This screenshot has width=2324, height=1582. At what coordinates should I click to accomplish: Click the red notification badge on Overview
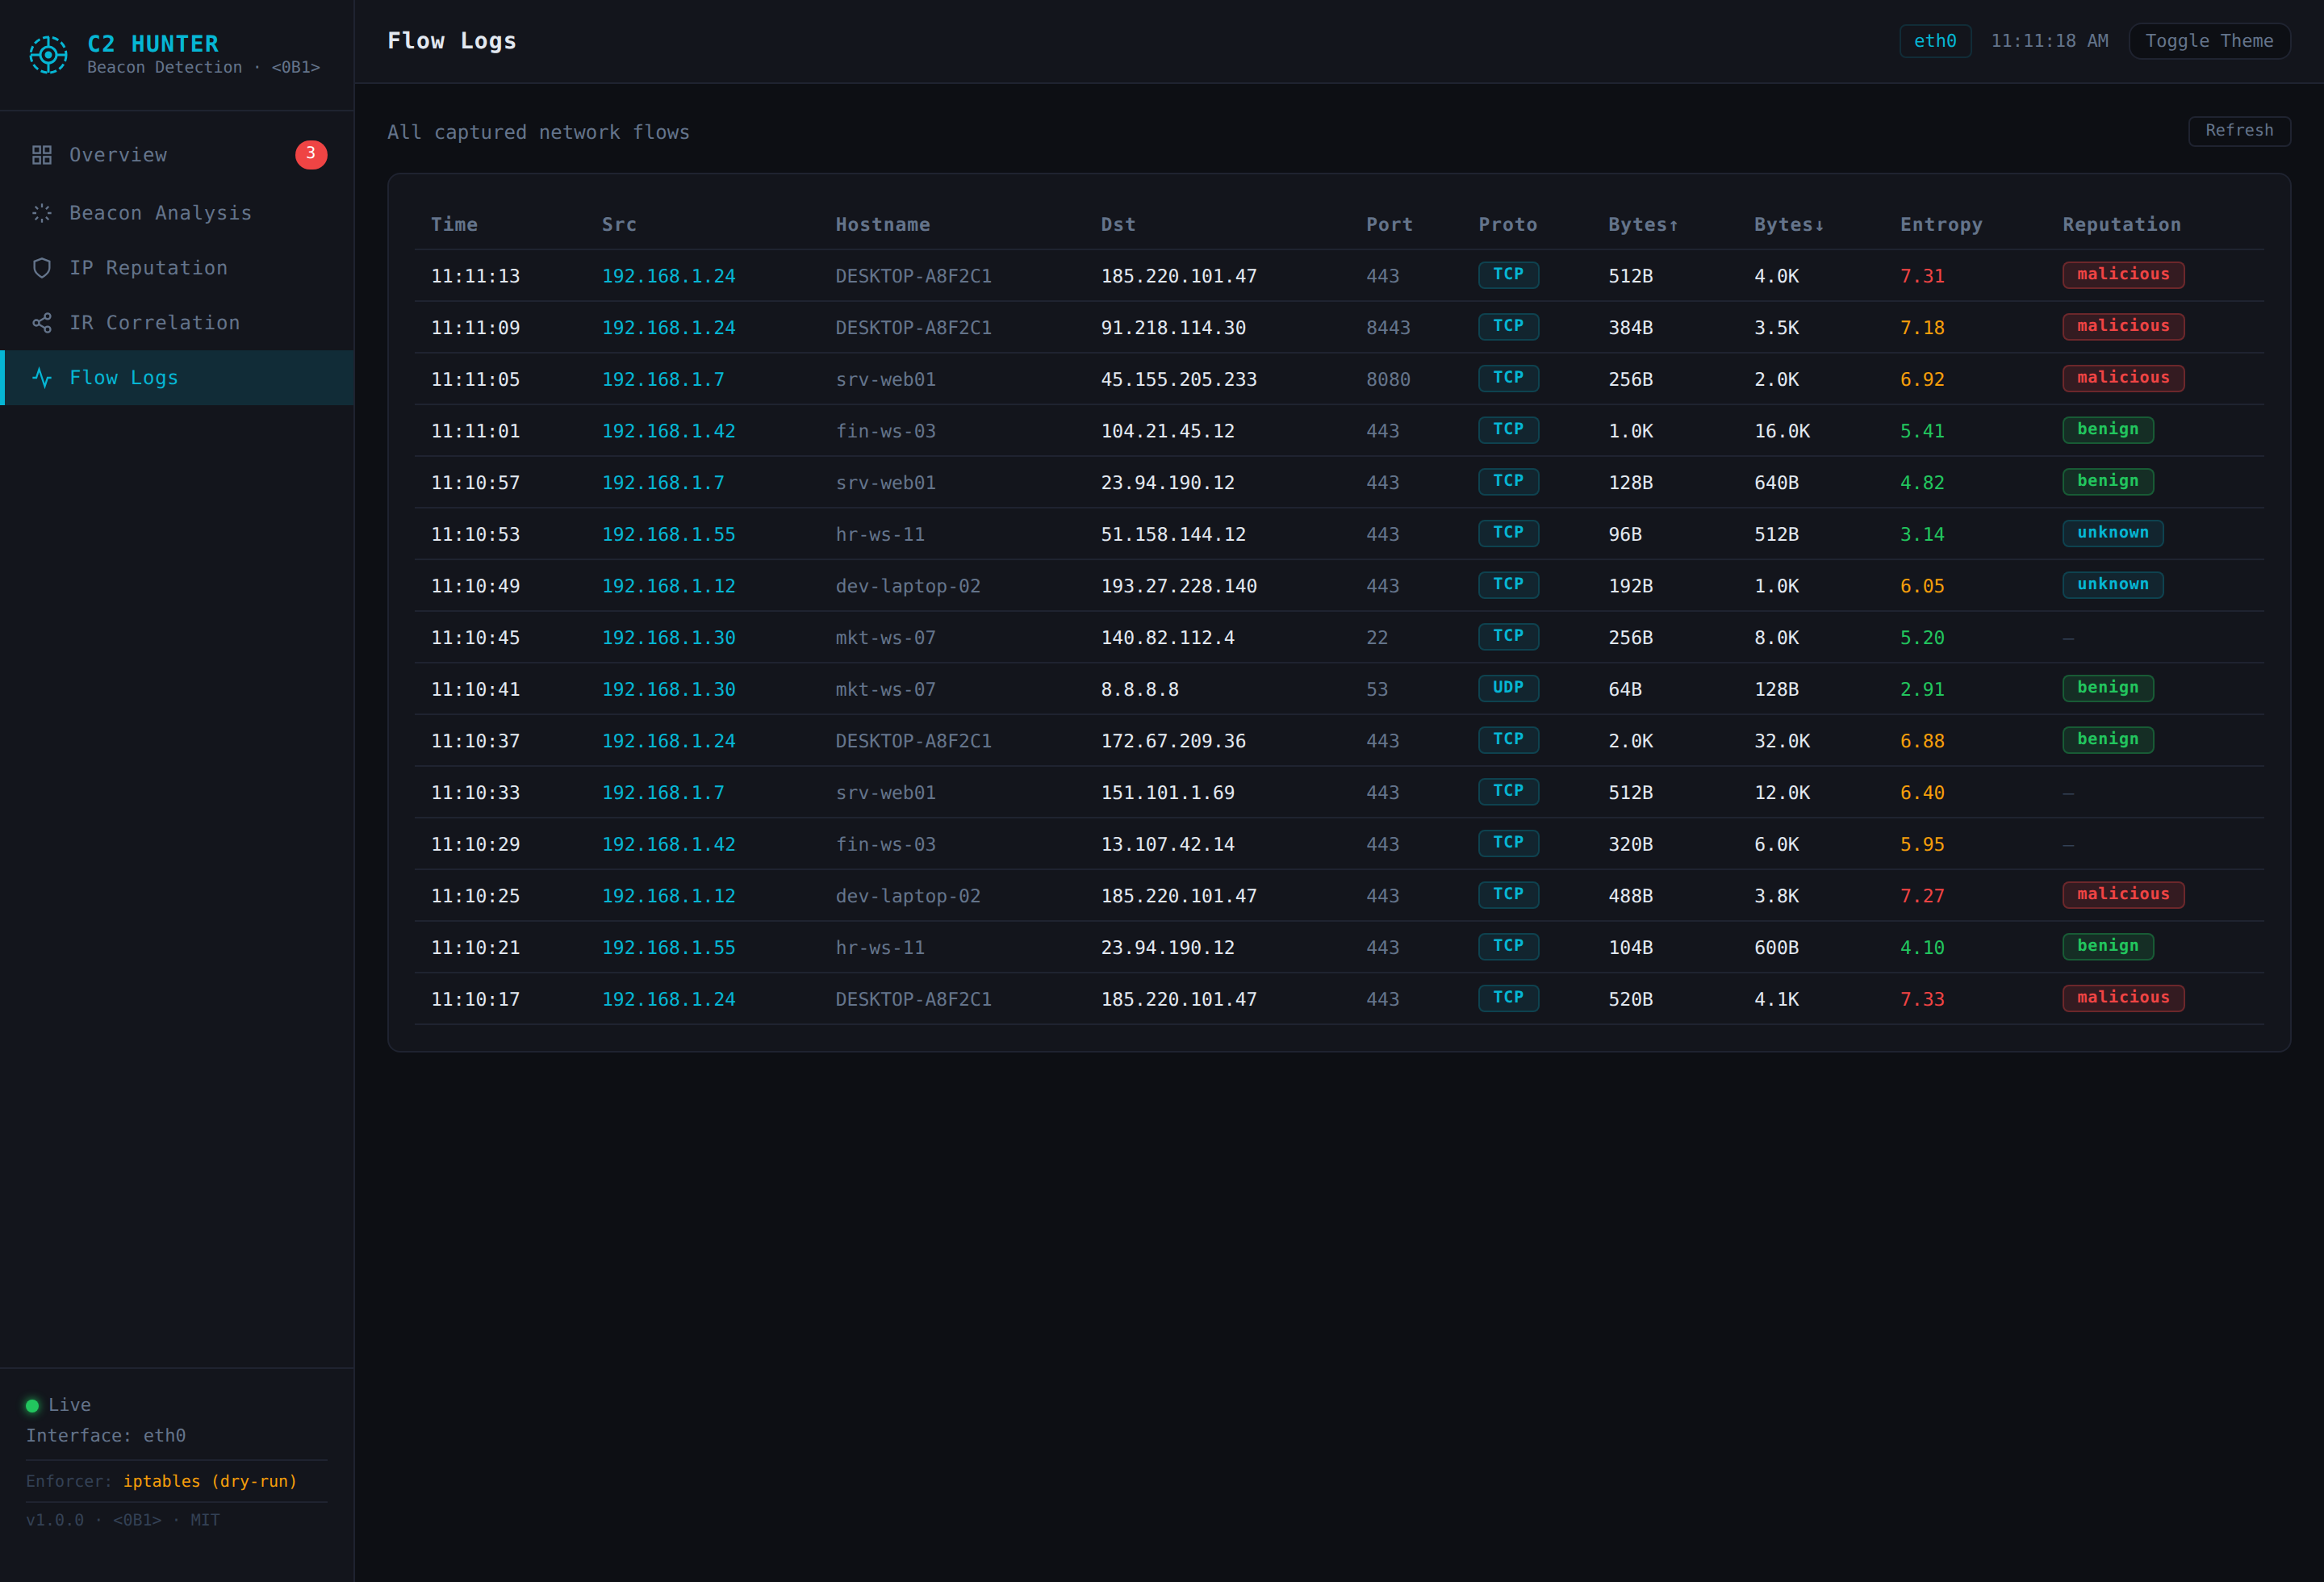coord(311,154)
